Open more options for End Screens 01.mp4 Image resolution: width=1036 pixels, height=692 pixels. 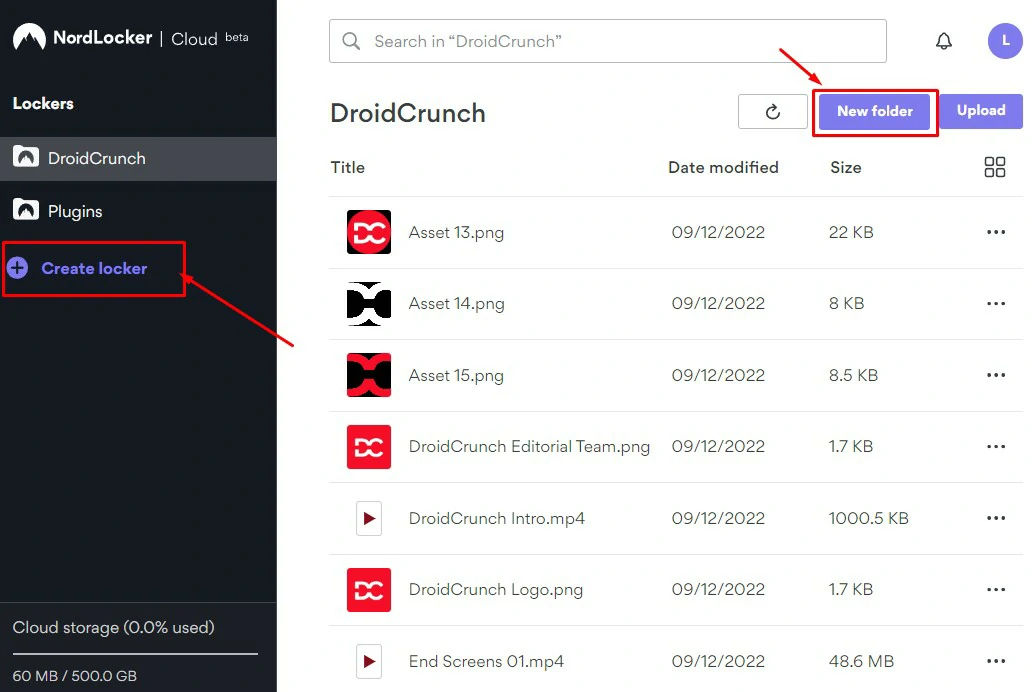pos(996,660)
